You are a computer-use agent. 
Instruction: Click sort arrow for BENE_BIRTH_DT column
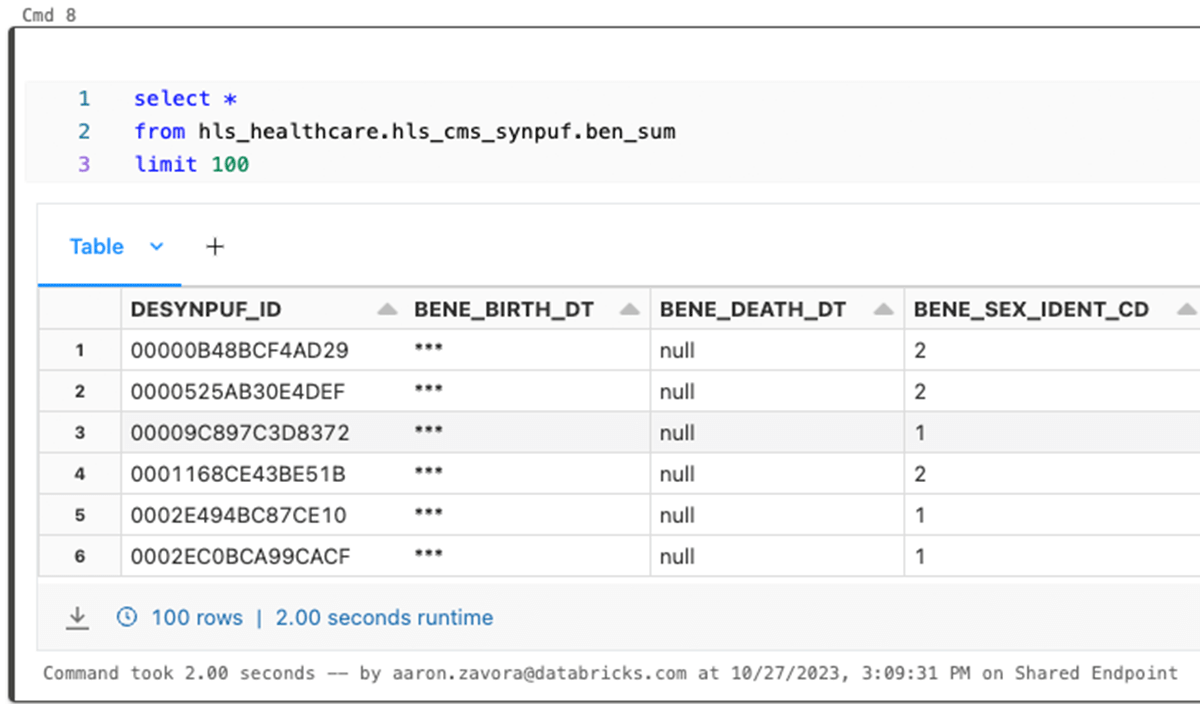[630, 310]
